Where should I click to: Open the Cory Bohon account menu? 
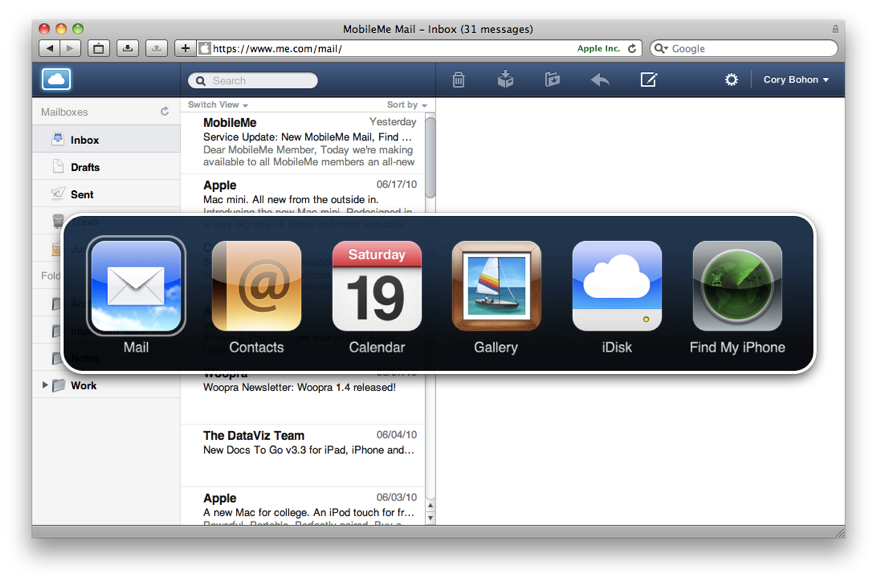[x=796, y=79]
